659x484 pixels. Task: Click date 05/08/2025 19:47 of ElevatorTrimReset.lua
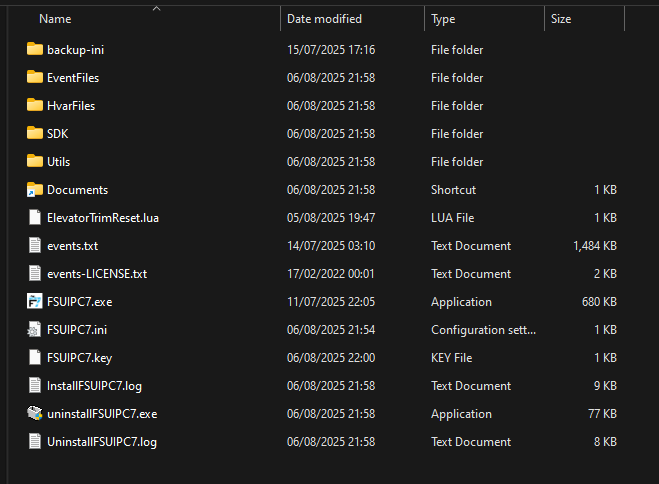[x=331, y=218]
